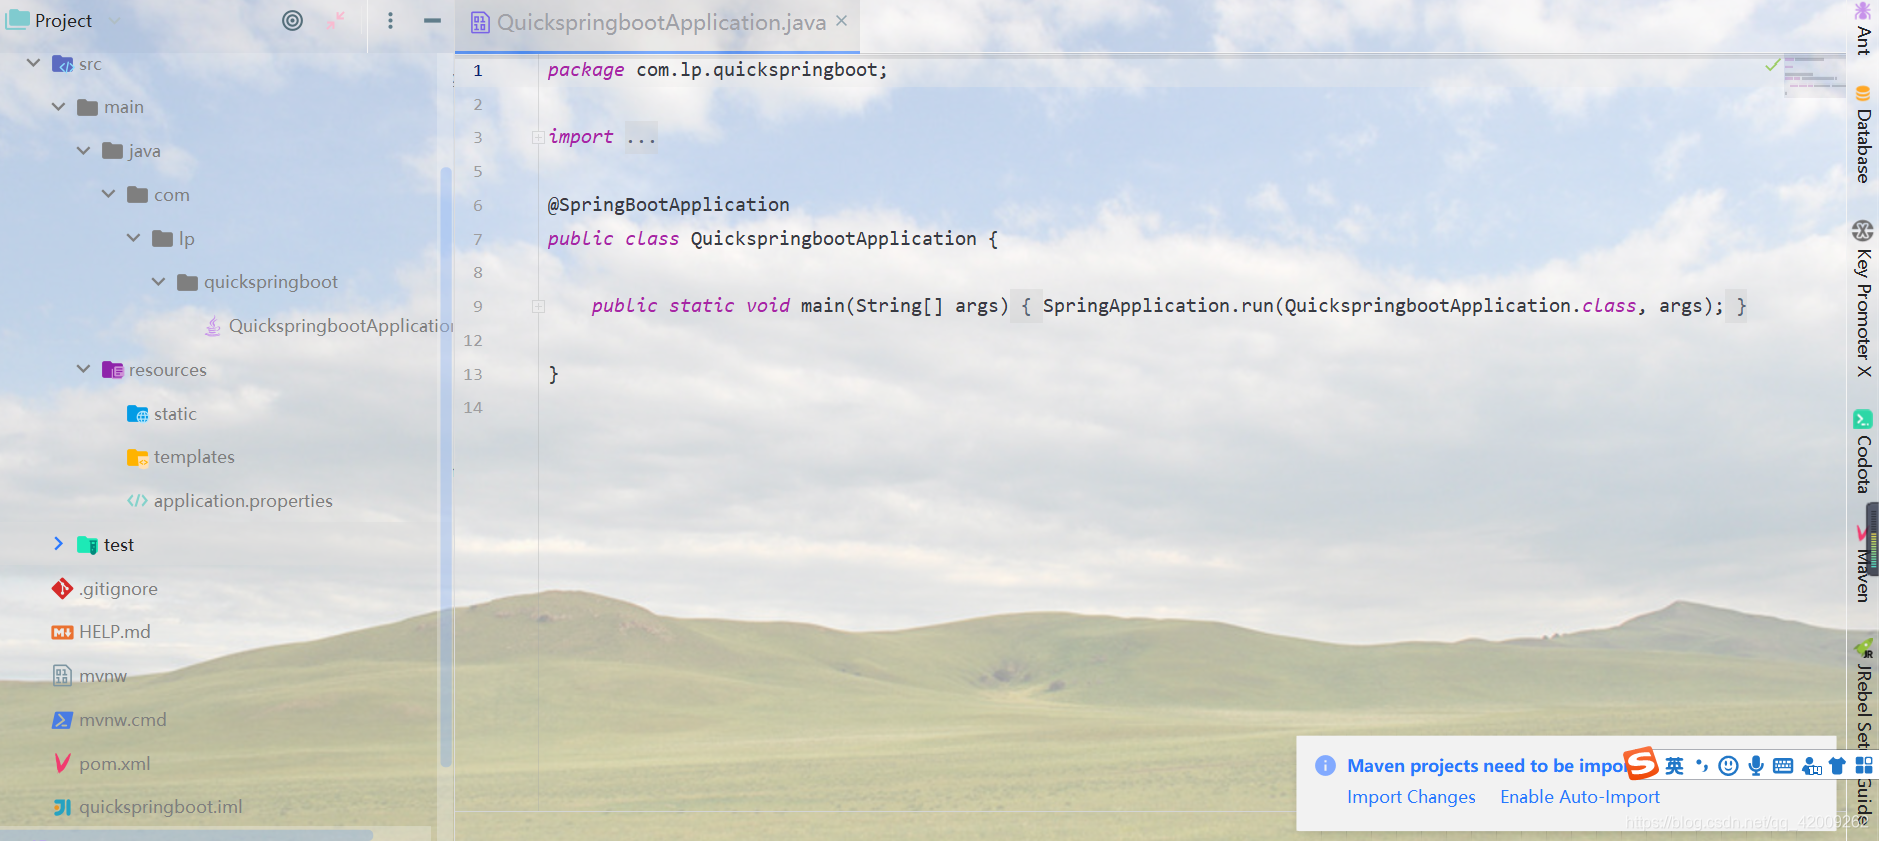Screen dimensions: 1879x841
Task: Open the Codota tool window
Action: pyautogui.click(x=1863, y=451)
